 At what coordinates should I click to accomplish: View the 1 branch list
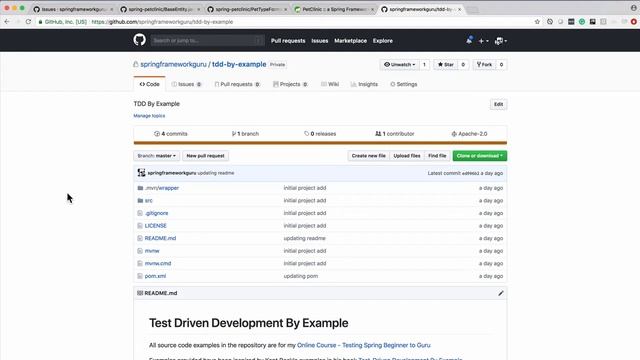click(x=245, y=134)
